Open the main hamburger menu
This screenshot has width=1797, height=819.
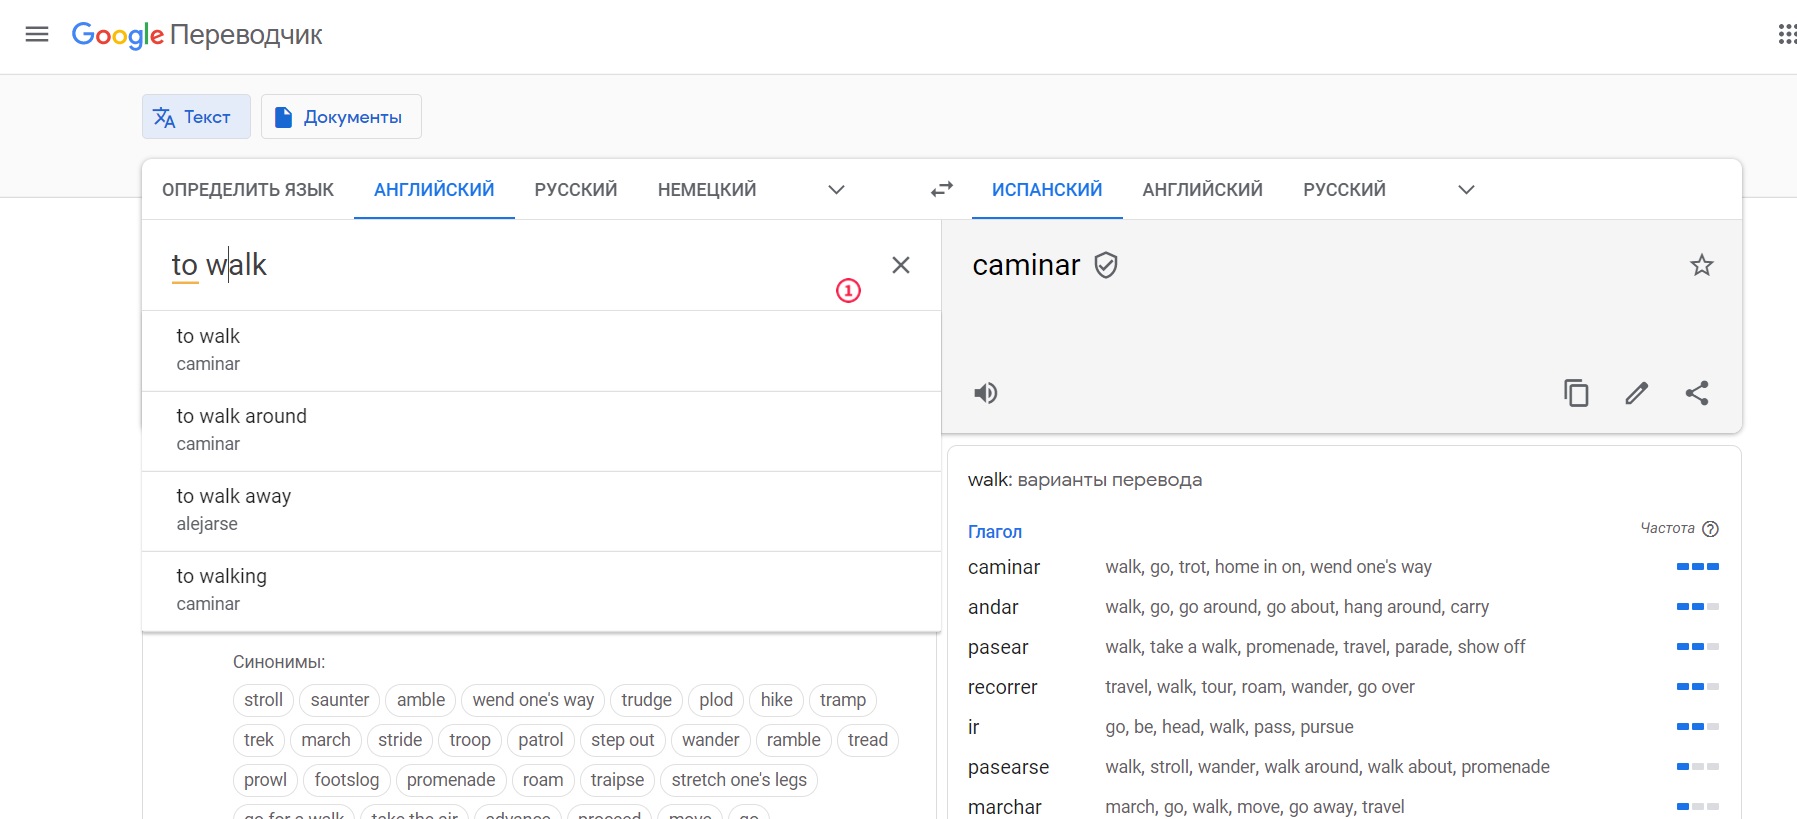click(x=37, y=35)
